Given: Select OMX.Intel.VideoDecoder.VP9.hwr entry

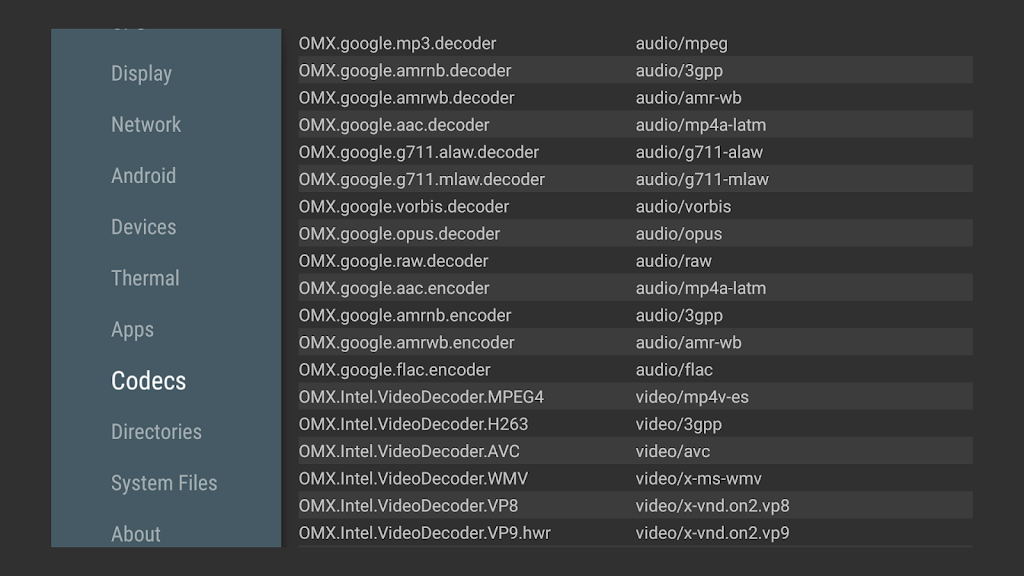Looking at the screenshot, I should (424, 533).
